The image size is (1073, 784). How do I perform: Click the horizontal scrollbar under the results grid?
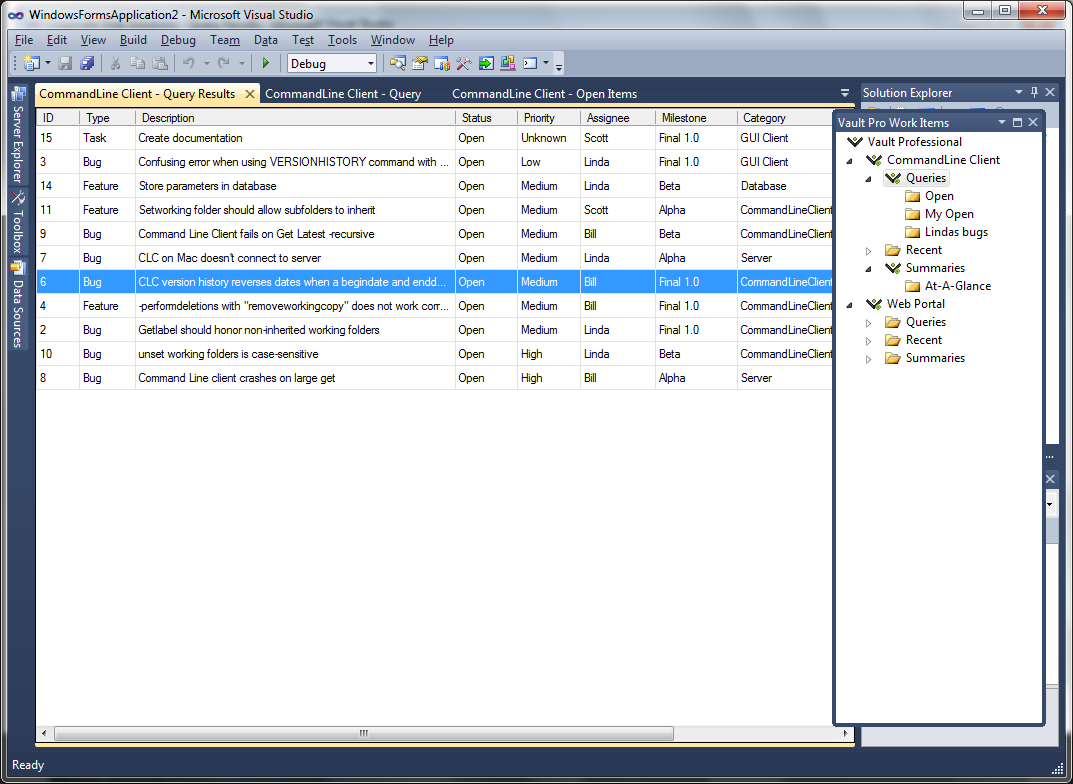(x=364, y=733)
